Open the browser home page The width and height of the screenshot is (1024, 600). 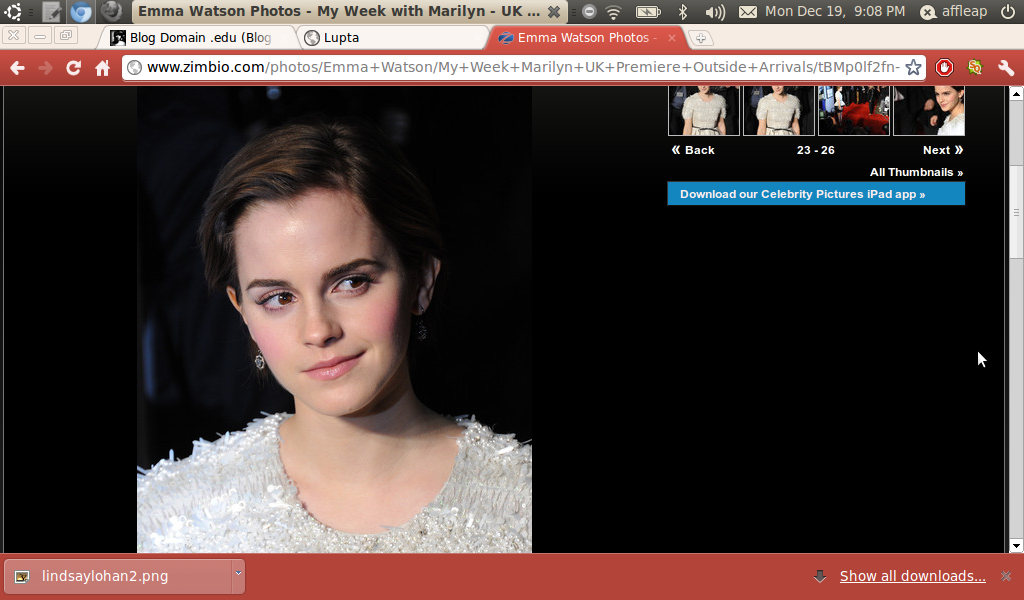pos(103,68)
